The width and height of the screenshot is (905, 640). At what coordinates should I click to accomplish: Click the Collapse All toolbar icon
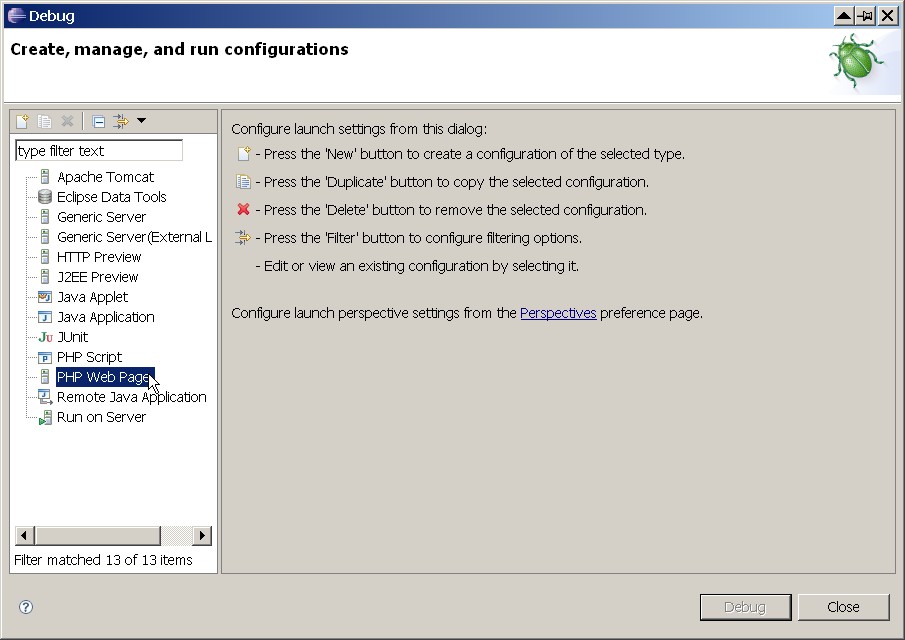tap(99, 121)
